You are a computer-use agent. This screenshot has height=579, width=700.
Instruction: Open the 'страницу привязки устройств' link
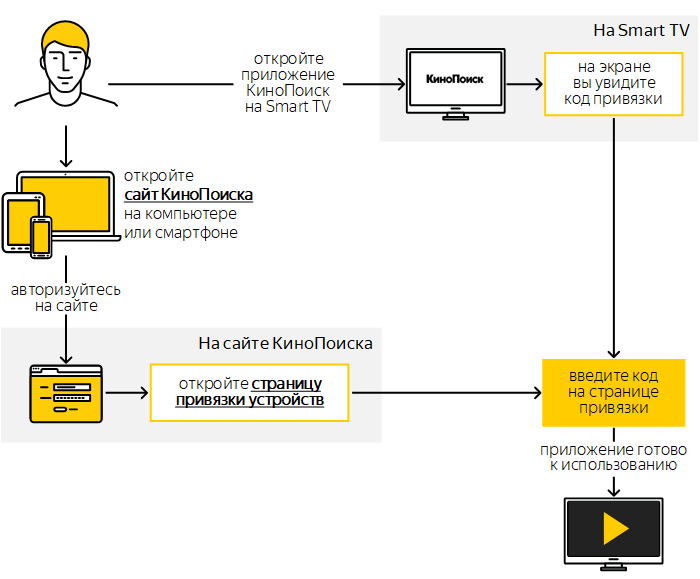tap(250, 392)
